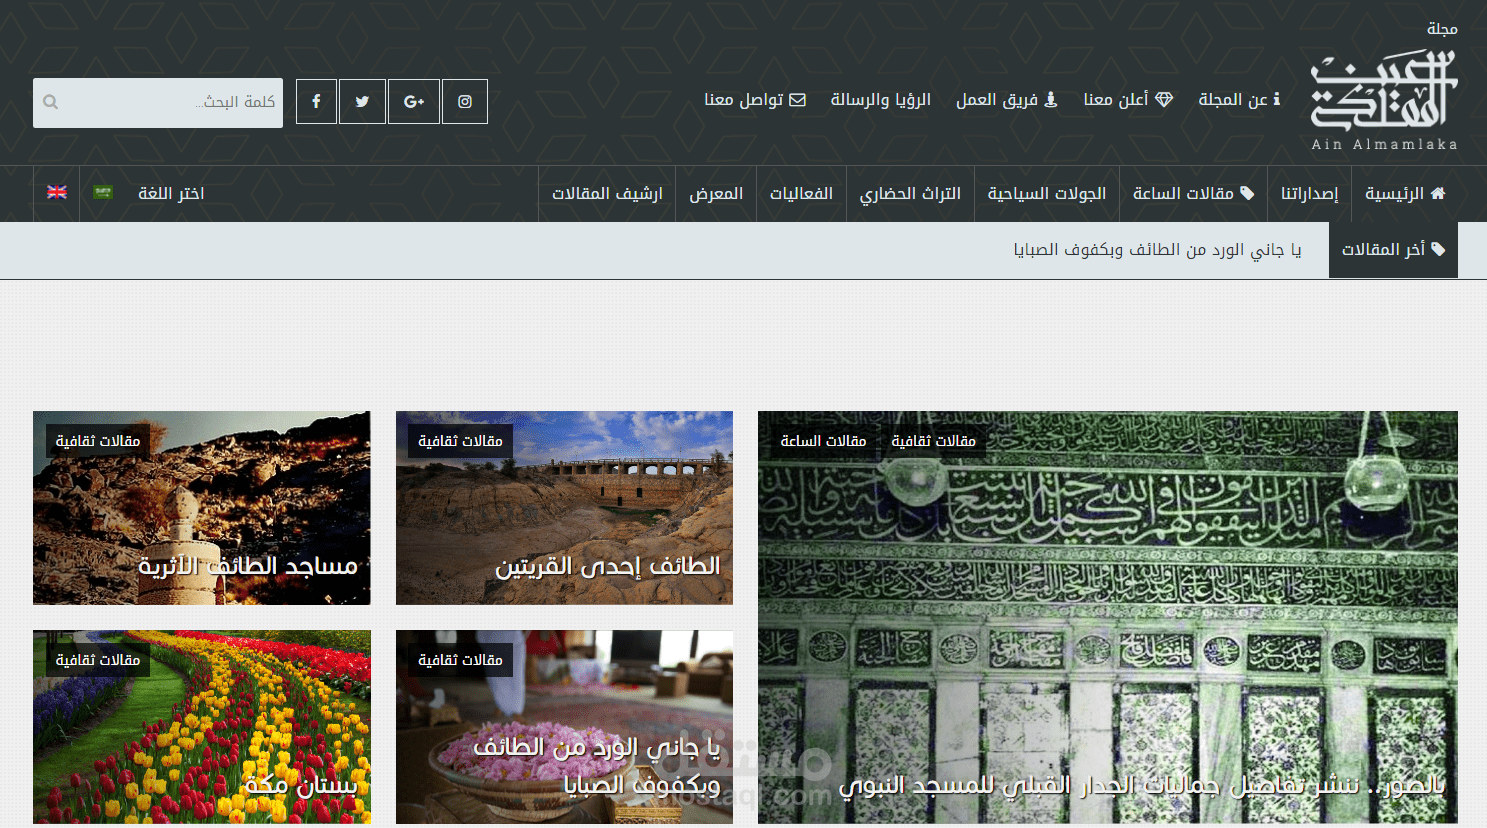This screenshot has width=1487, height=828.
Task: Click the مقالات ثقافية tag on بستان مكة
Action: pos(96,659)
